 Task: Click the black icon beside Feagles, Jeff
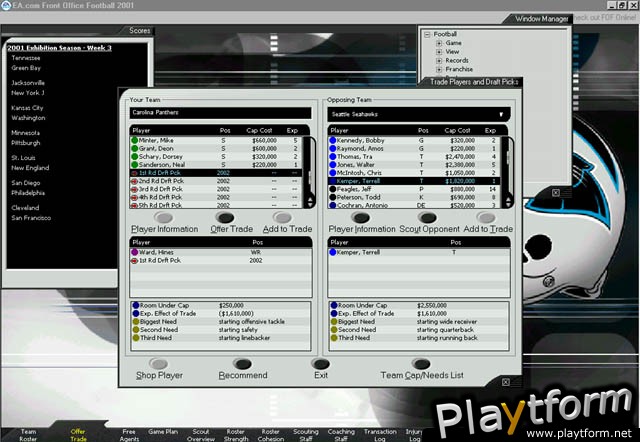(x=333, y=189)
